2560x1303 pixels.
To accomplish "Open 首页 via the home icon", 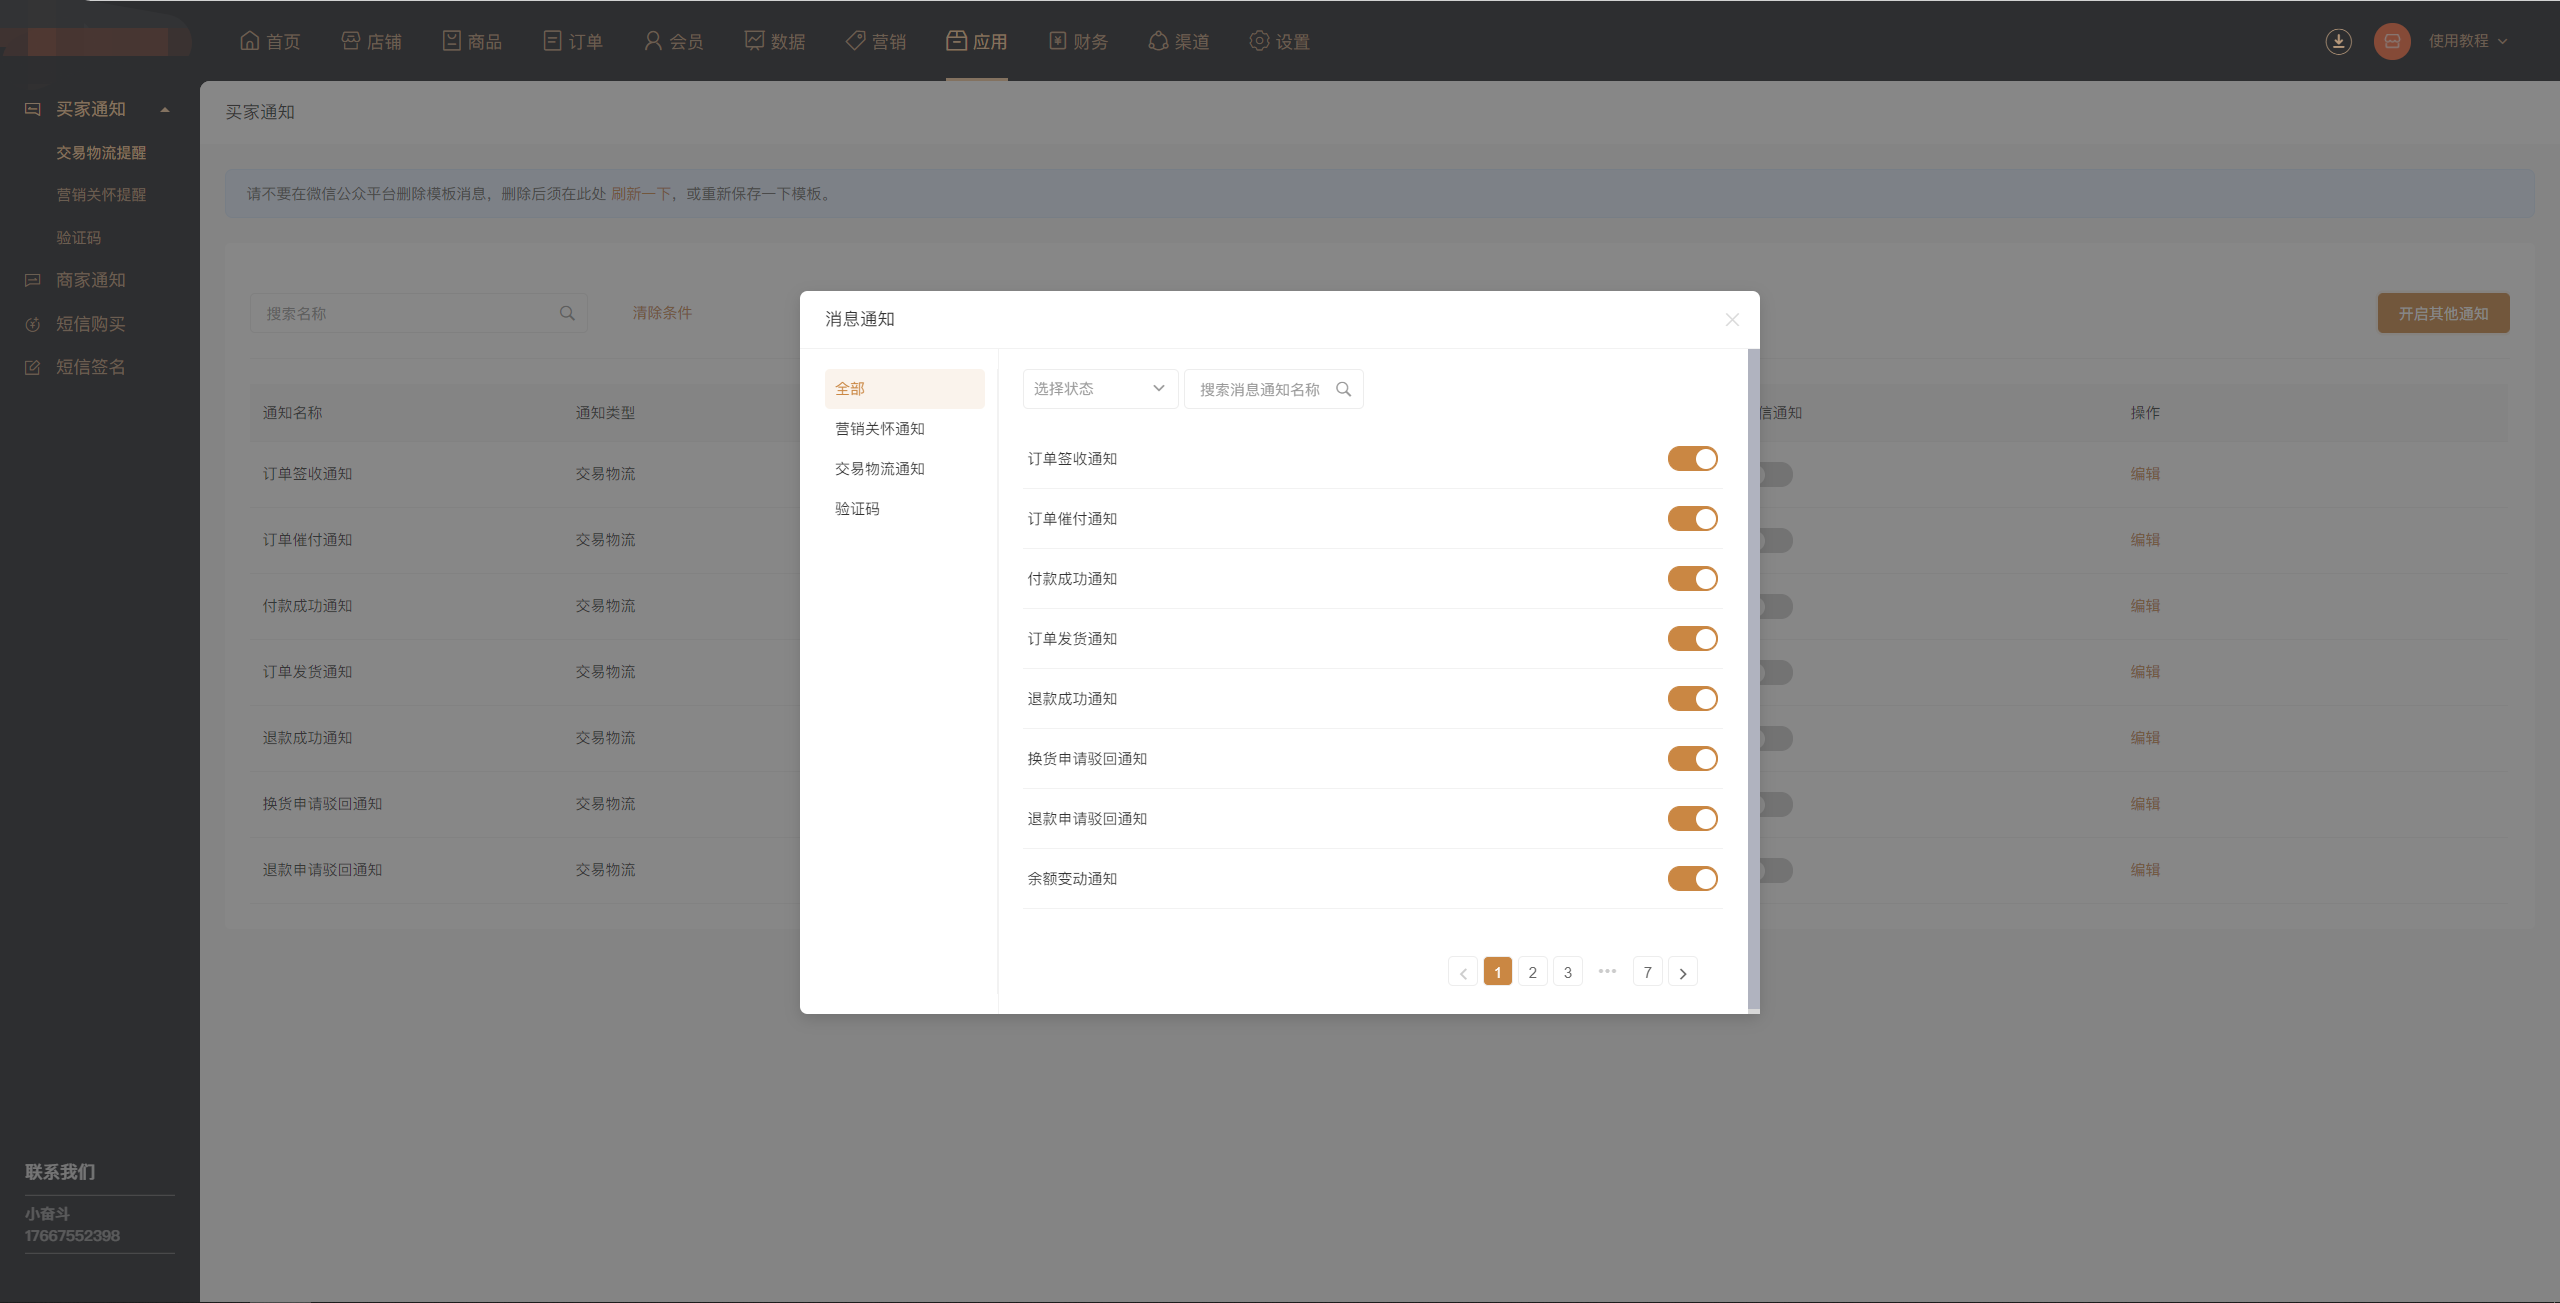I will point(250,41).
